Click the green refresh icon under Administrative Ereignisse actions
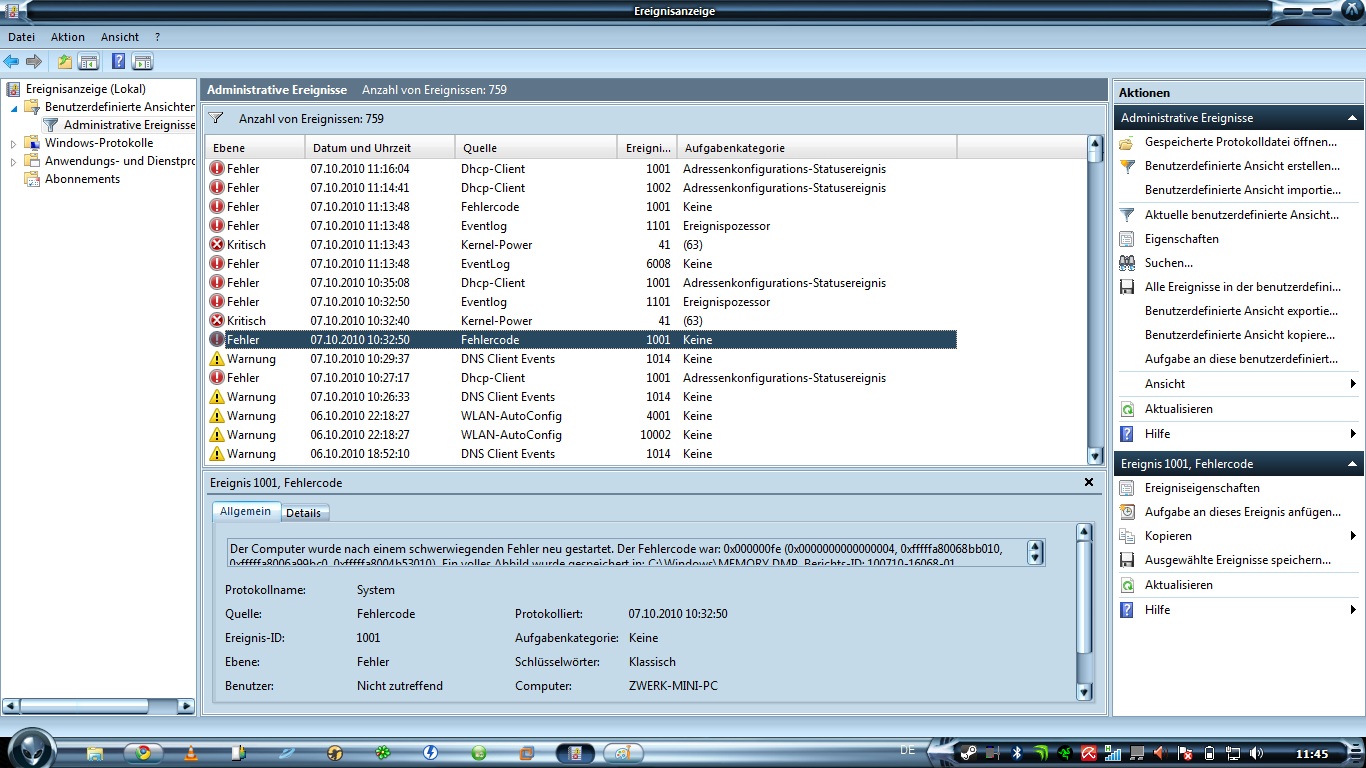Screen dimensions: 1366x768 tap(1127, 409)
